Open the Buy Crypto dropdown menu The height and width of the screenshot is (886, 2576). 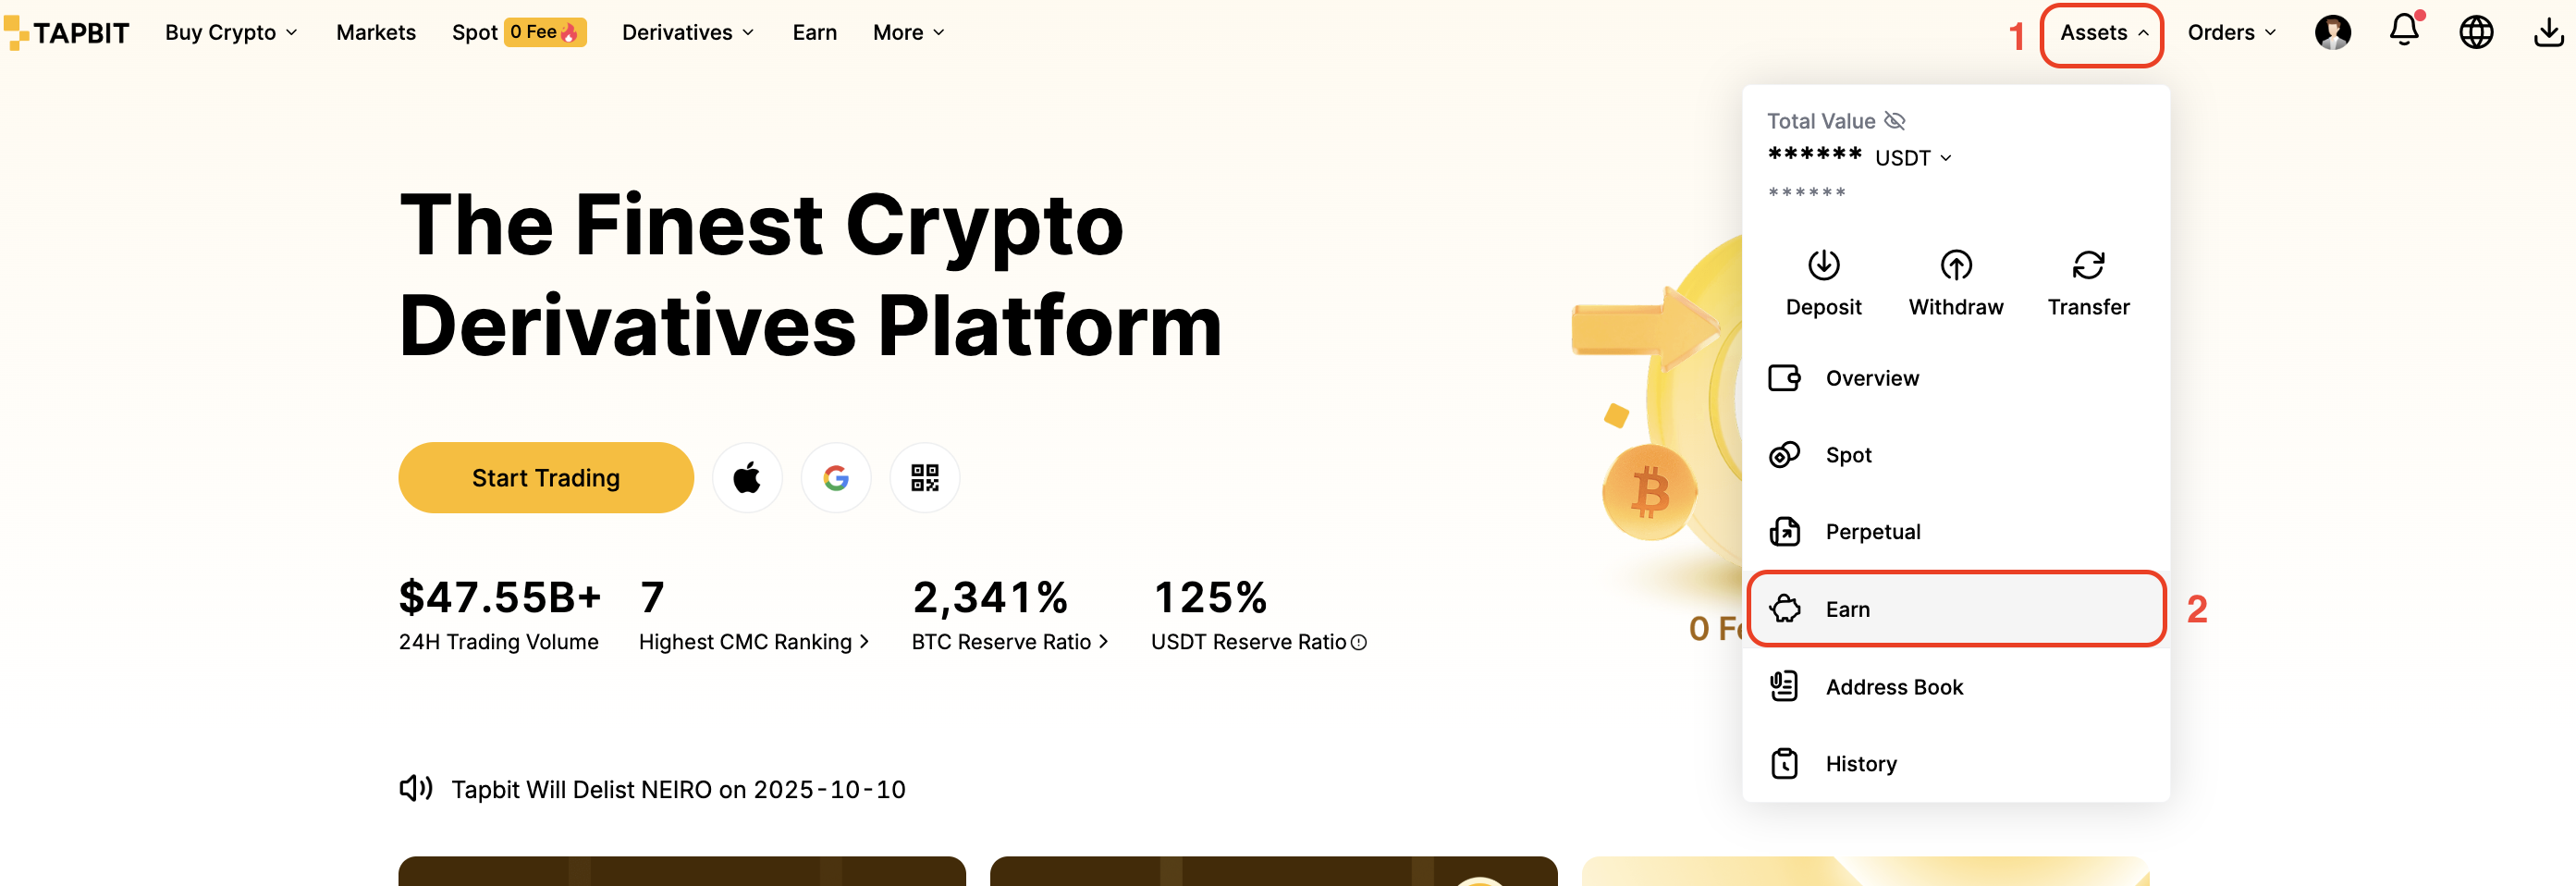(x=231, y=32)
